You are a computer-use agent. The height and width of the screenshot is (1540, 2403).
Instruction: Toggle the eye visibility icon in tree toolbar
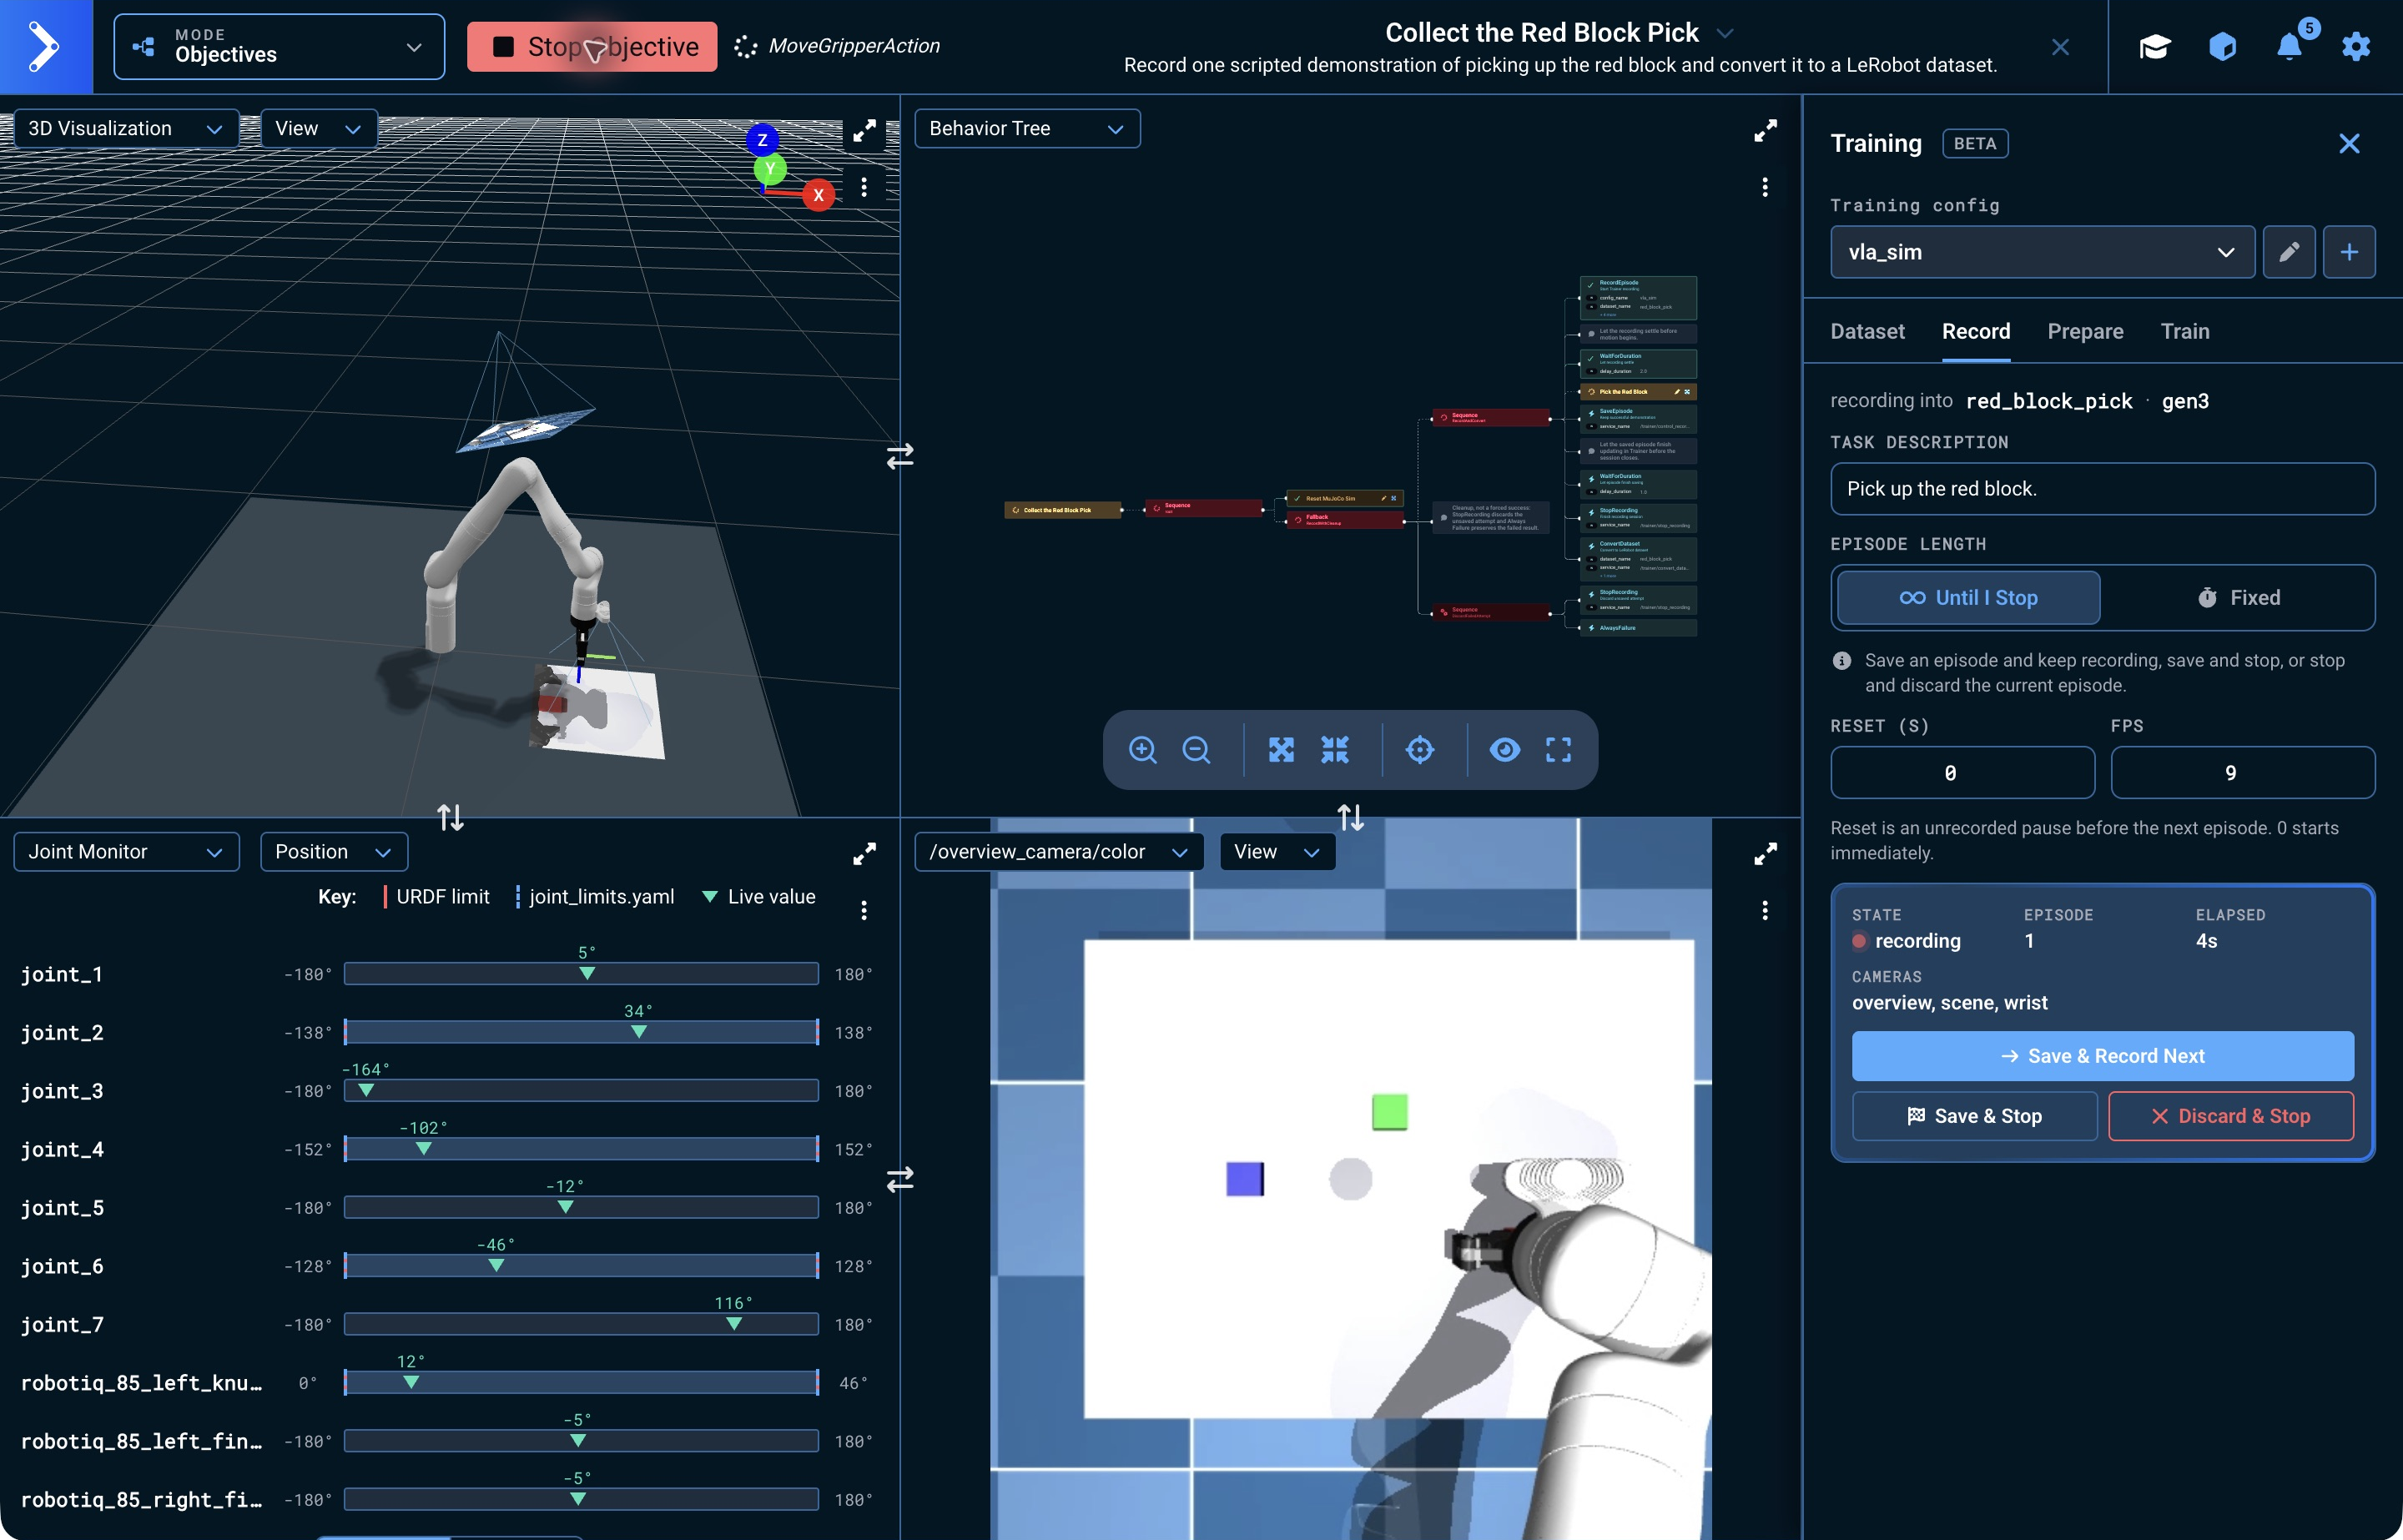click(x=1504, y=750)
